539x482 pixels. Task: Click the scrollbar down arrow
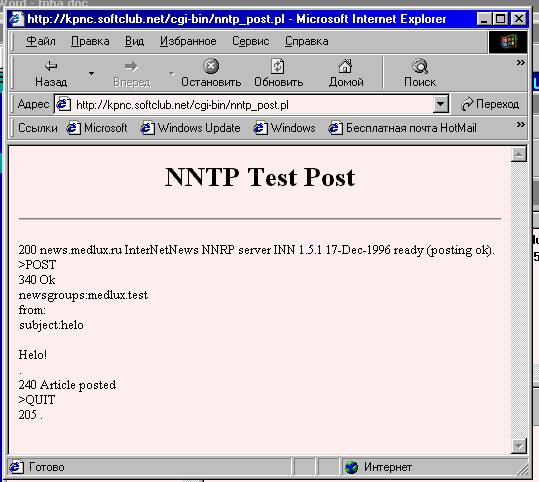[518, 446]
